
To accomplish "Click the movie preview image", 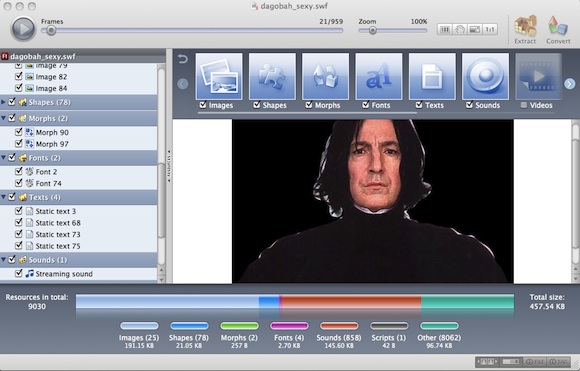I will pyautogui.click(x=372, y=201).
